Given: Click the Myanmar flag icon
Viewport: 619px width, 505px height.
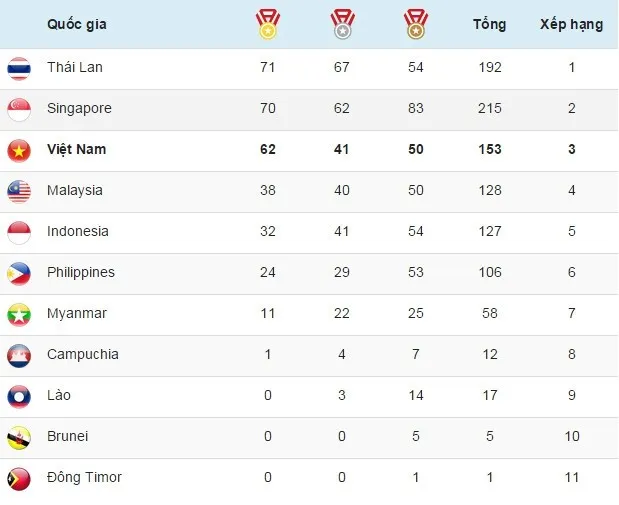Looking at the screenshot, I should click(x=19, y=315).
